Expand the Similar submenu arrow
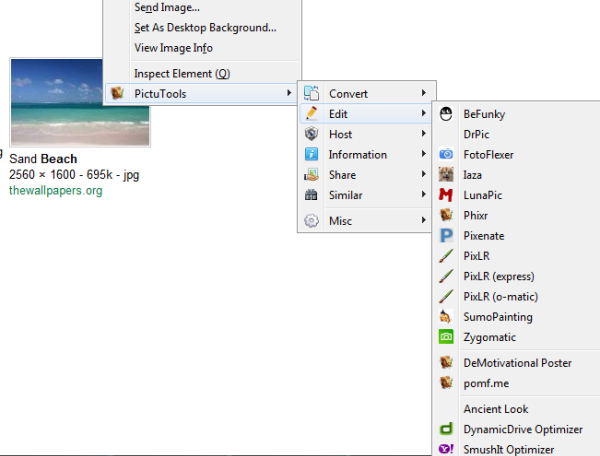The width and height of the screenshot is (600, 456). (x=424, y=195)
